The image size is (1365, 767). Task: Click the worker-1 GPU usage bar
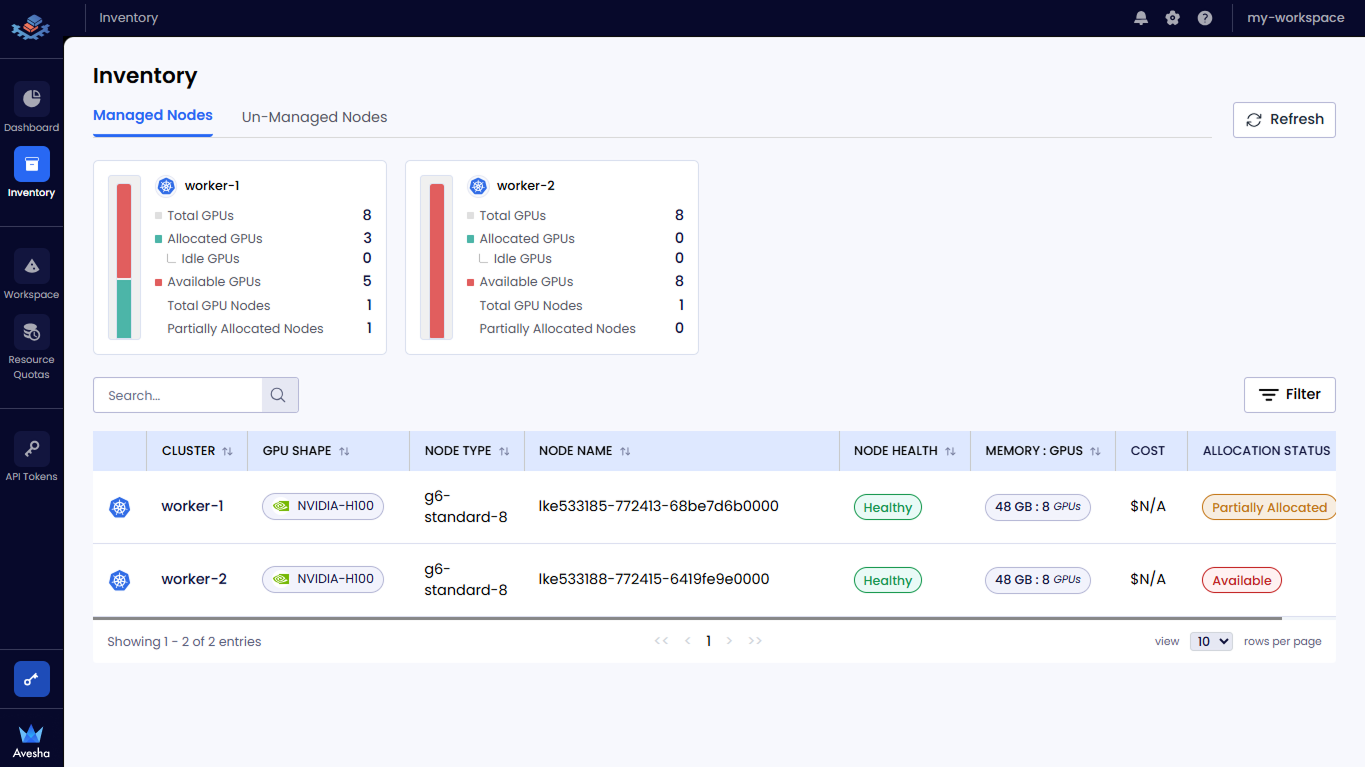(124, 260)
